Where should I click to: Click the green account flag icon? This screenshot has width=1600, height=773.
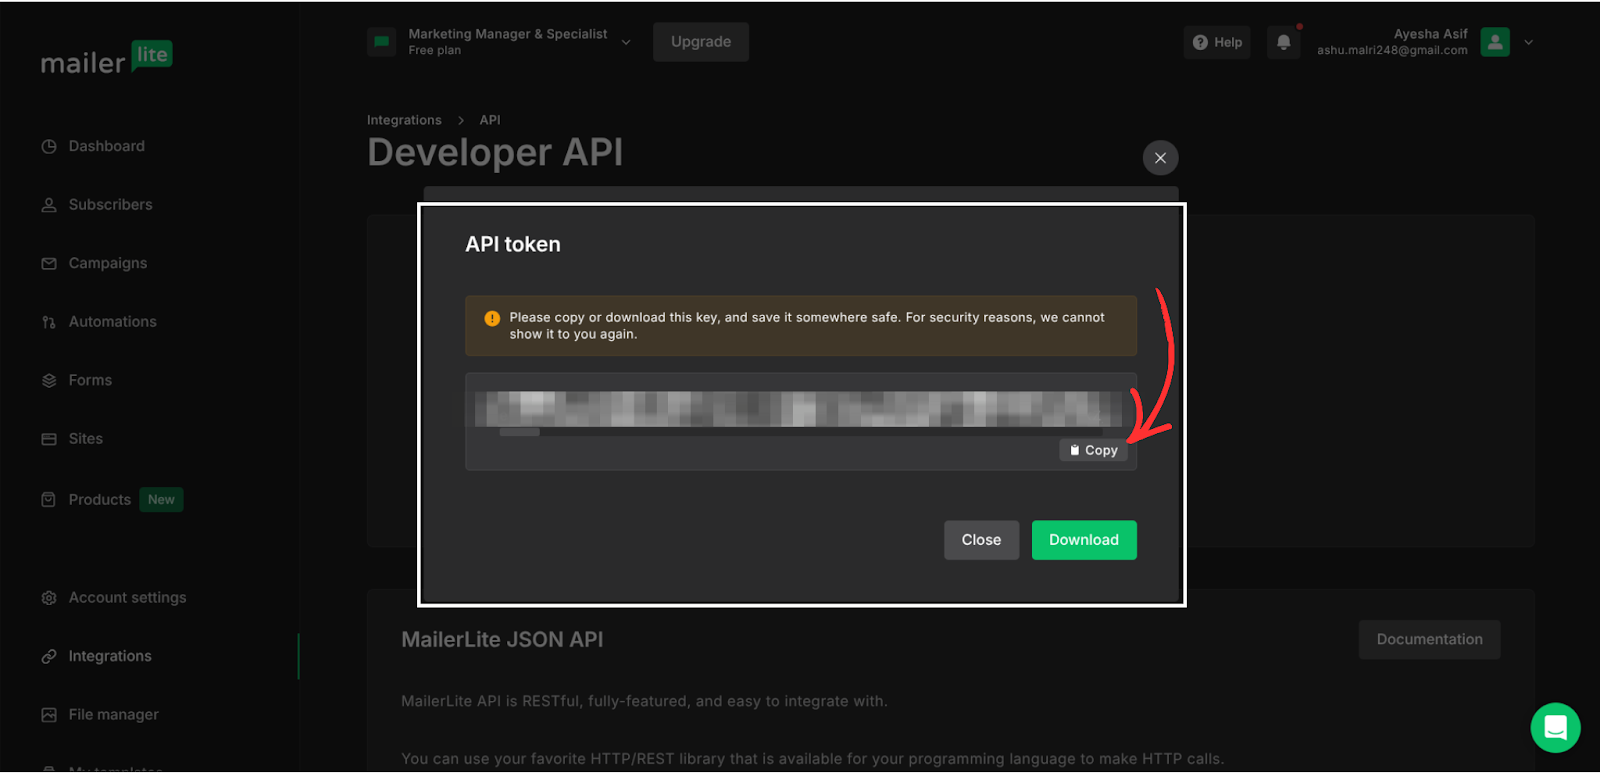click(x=381, y=42)
